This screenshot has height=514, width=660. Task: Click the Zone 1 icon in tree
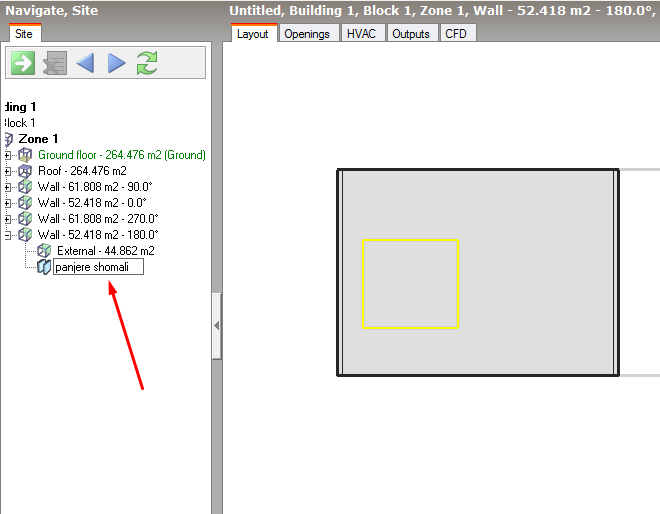[x=8, y=139]
